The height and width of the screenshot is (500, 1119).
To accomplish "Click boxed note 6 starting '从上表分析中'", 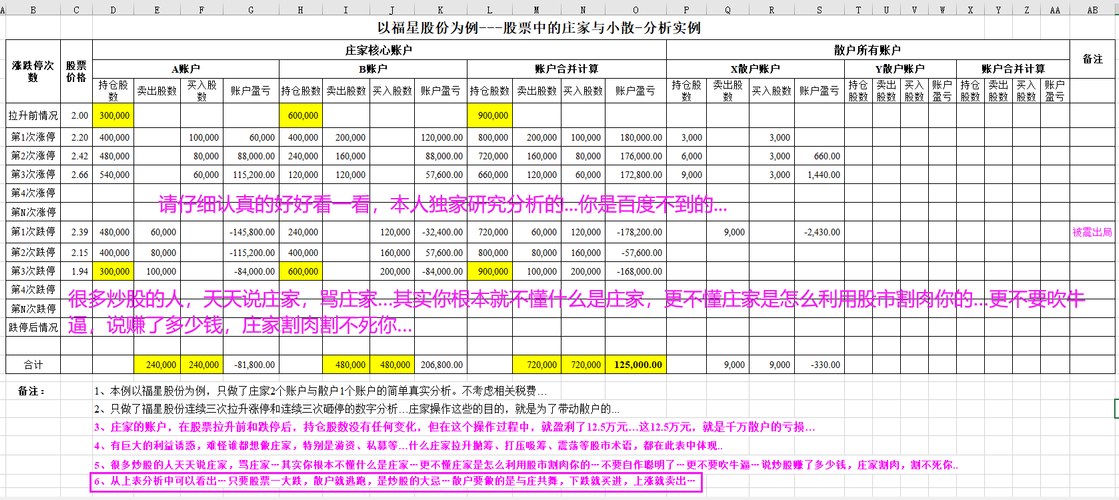I will tap(395, 482).
